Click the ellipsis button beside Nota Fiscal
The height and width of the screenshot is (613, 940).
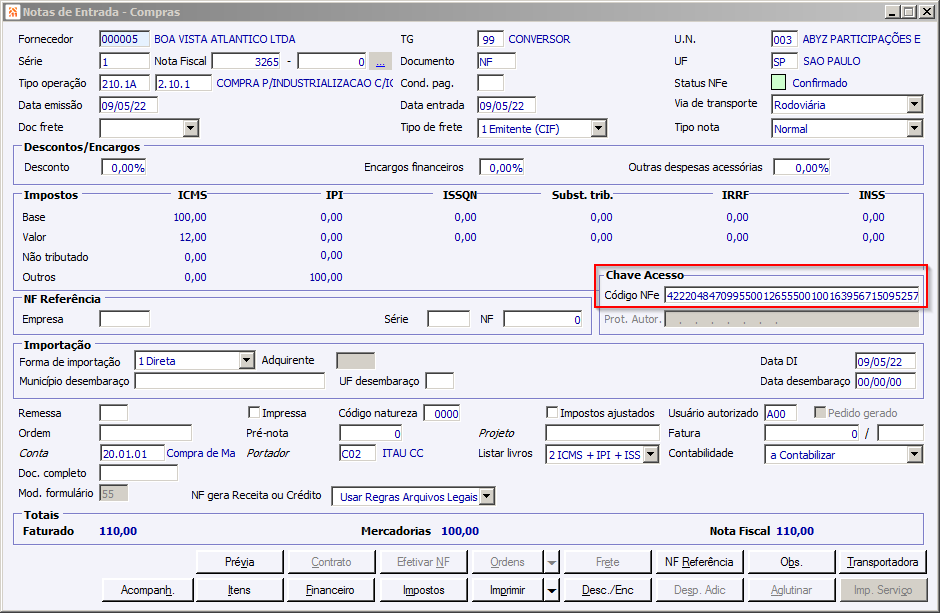(x=380, y=61)
